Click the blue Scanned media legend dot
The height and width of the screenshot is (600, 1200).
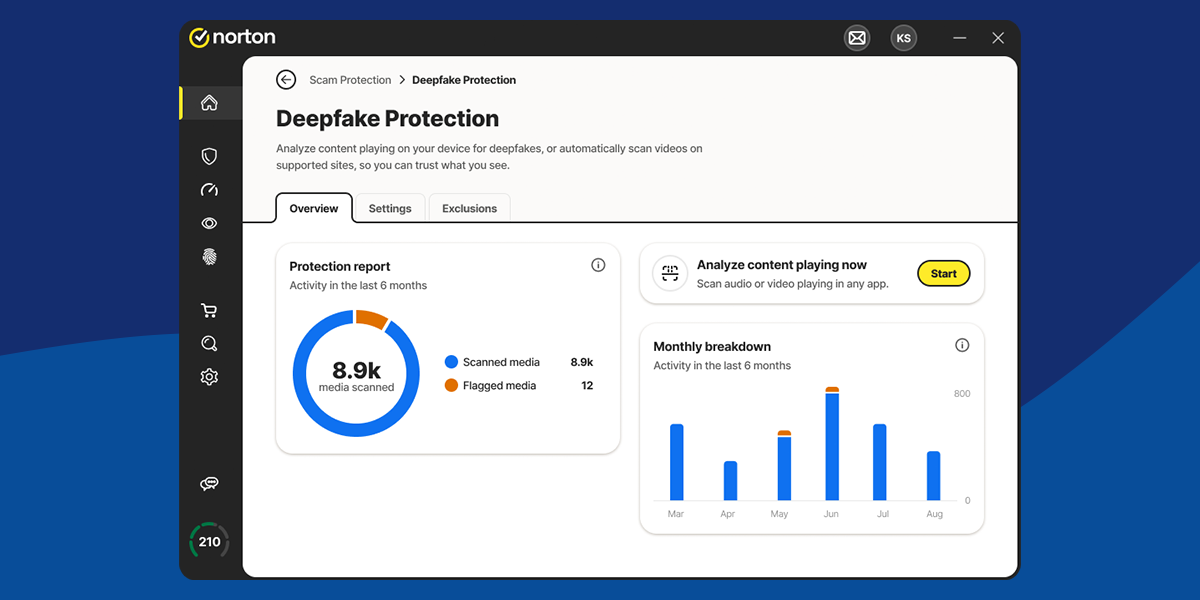pos(453,363)
